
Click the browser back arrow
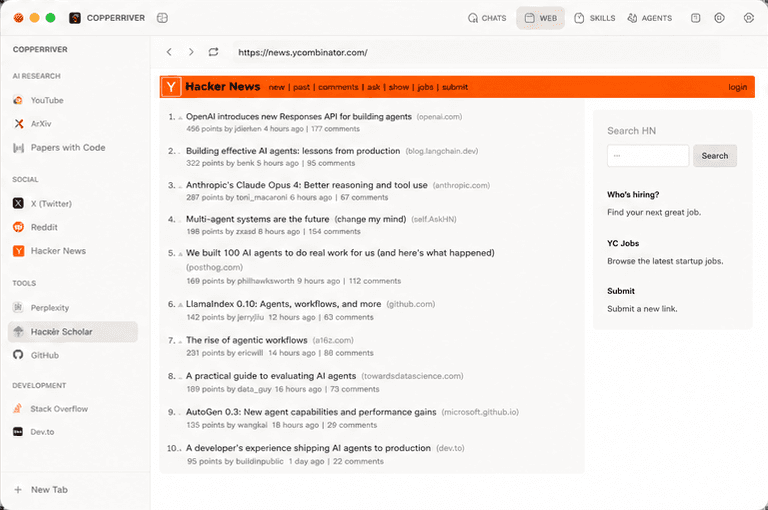(169, 52)
